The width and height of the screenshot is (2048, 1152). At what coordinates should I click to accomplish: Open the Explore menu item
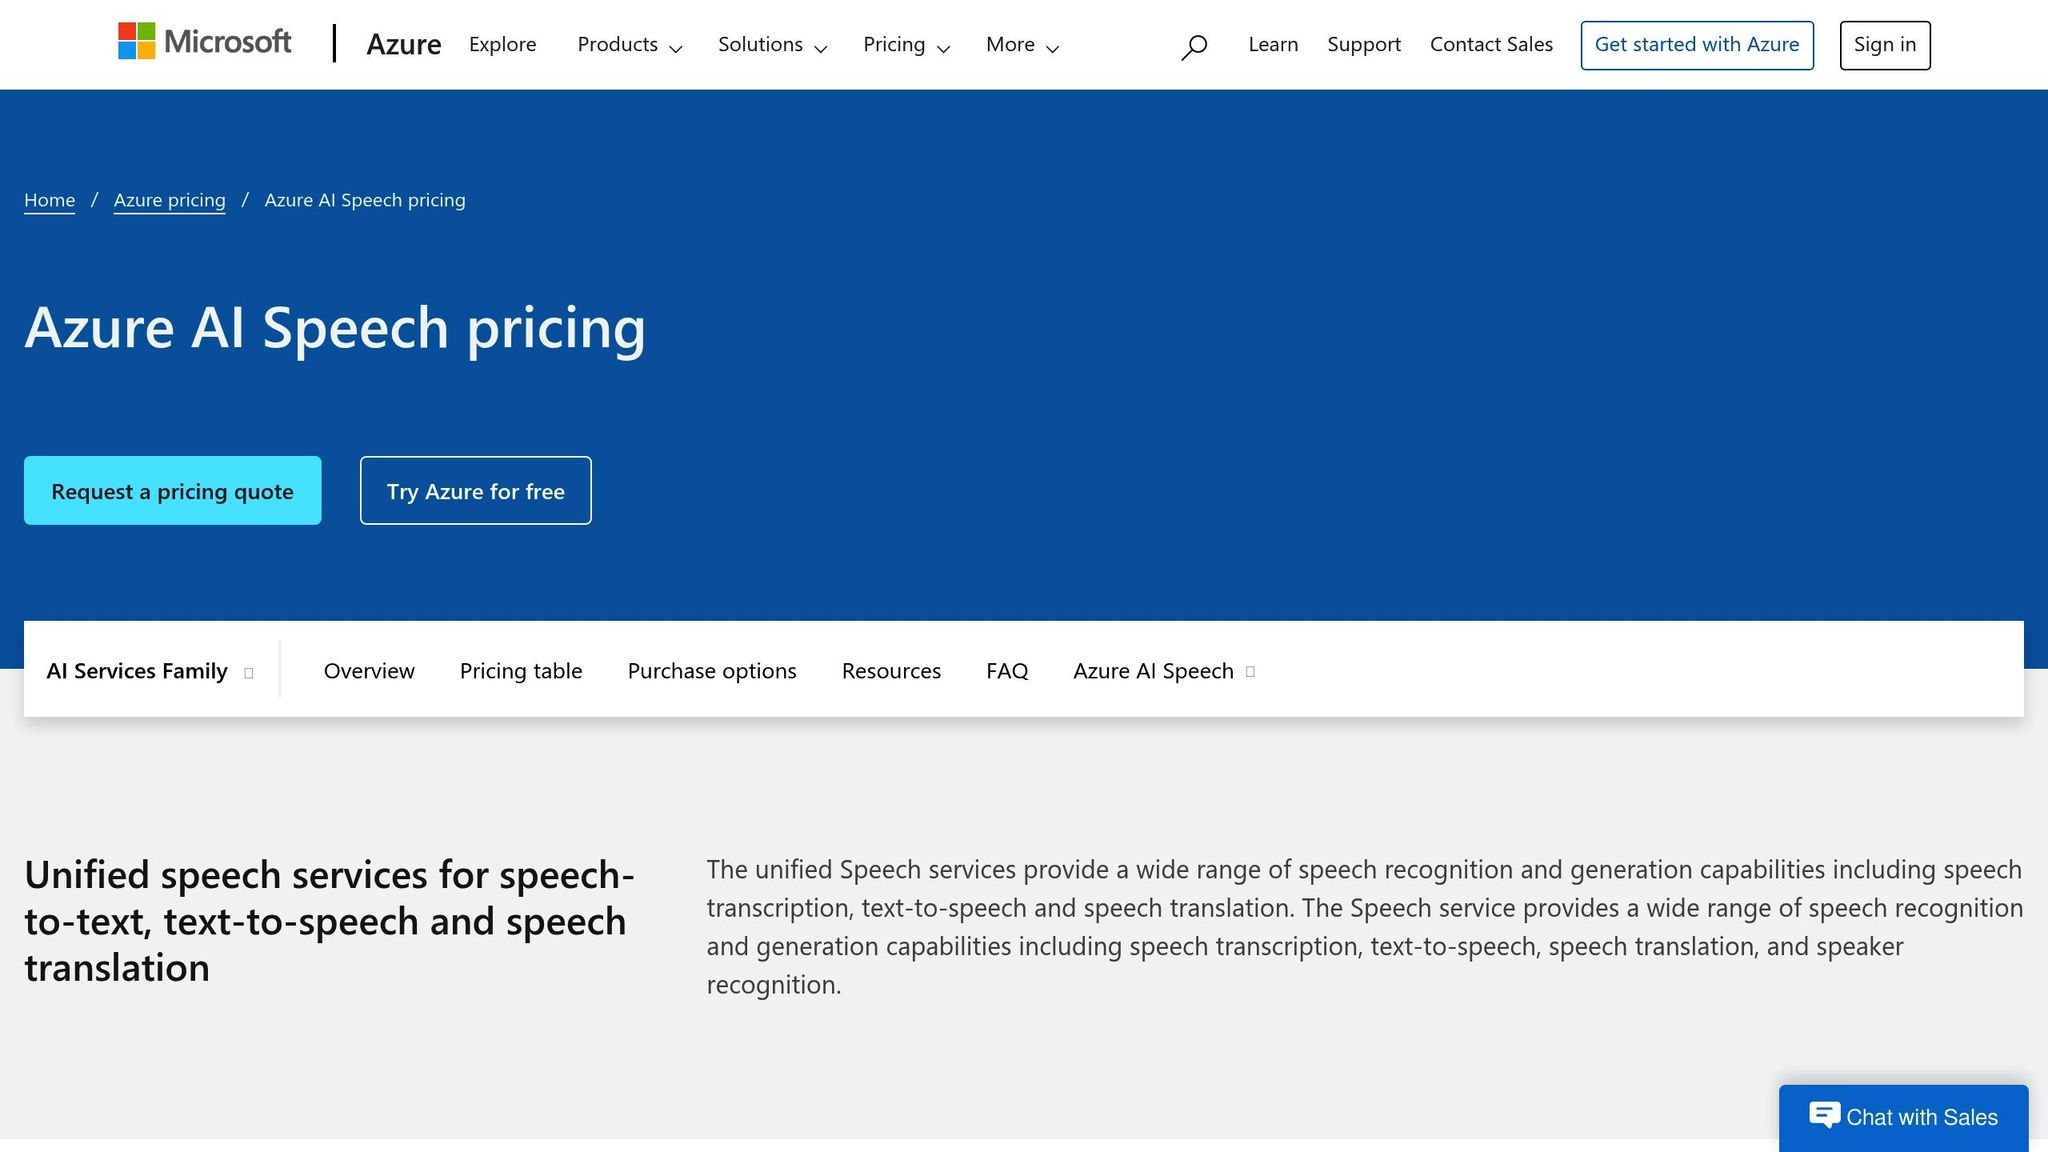coord(502,44)
